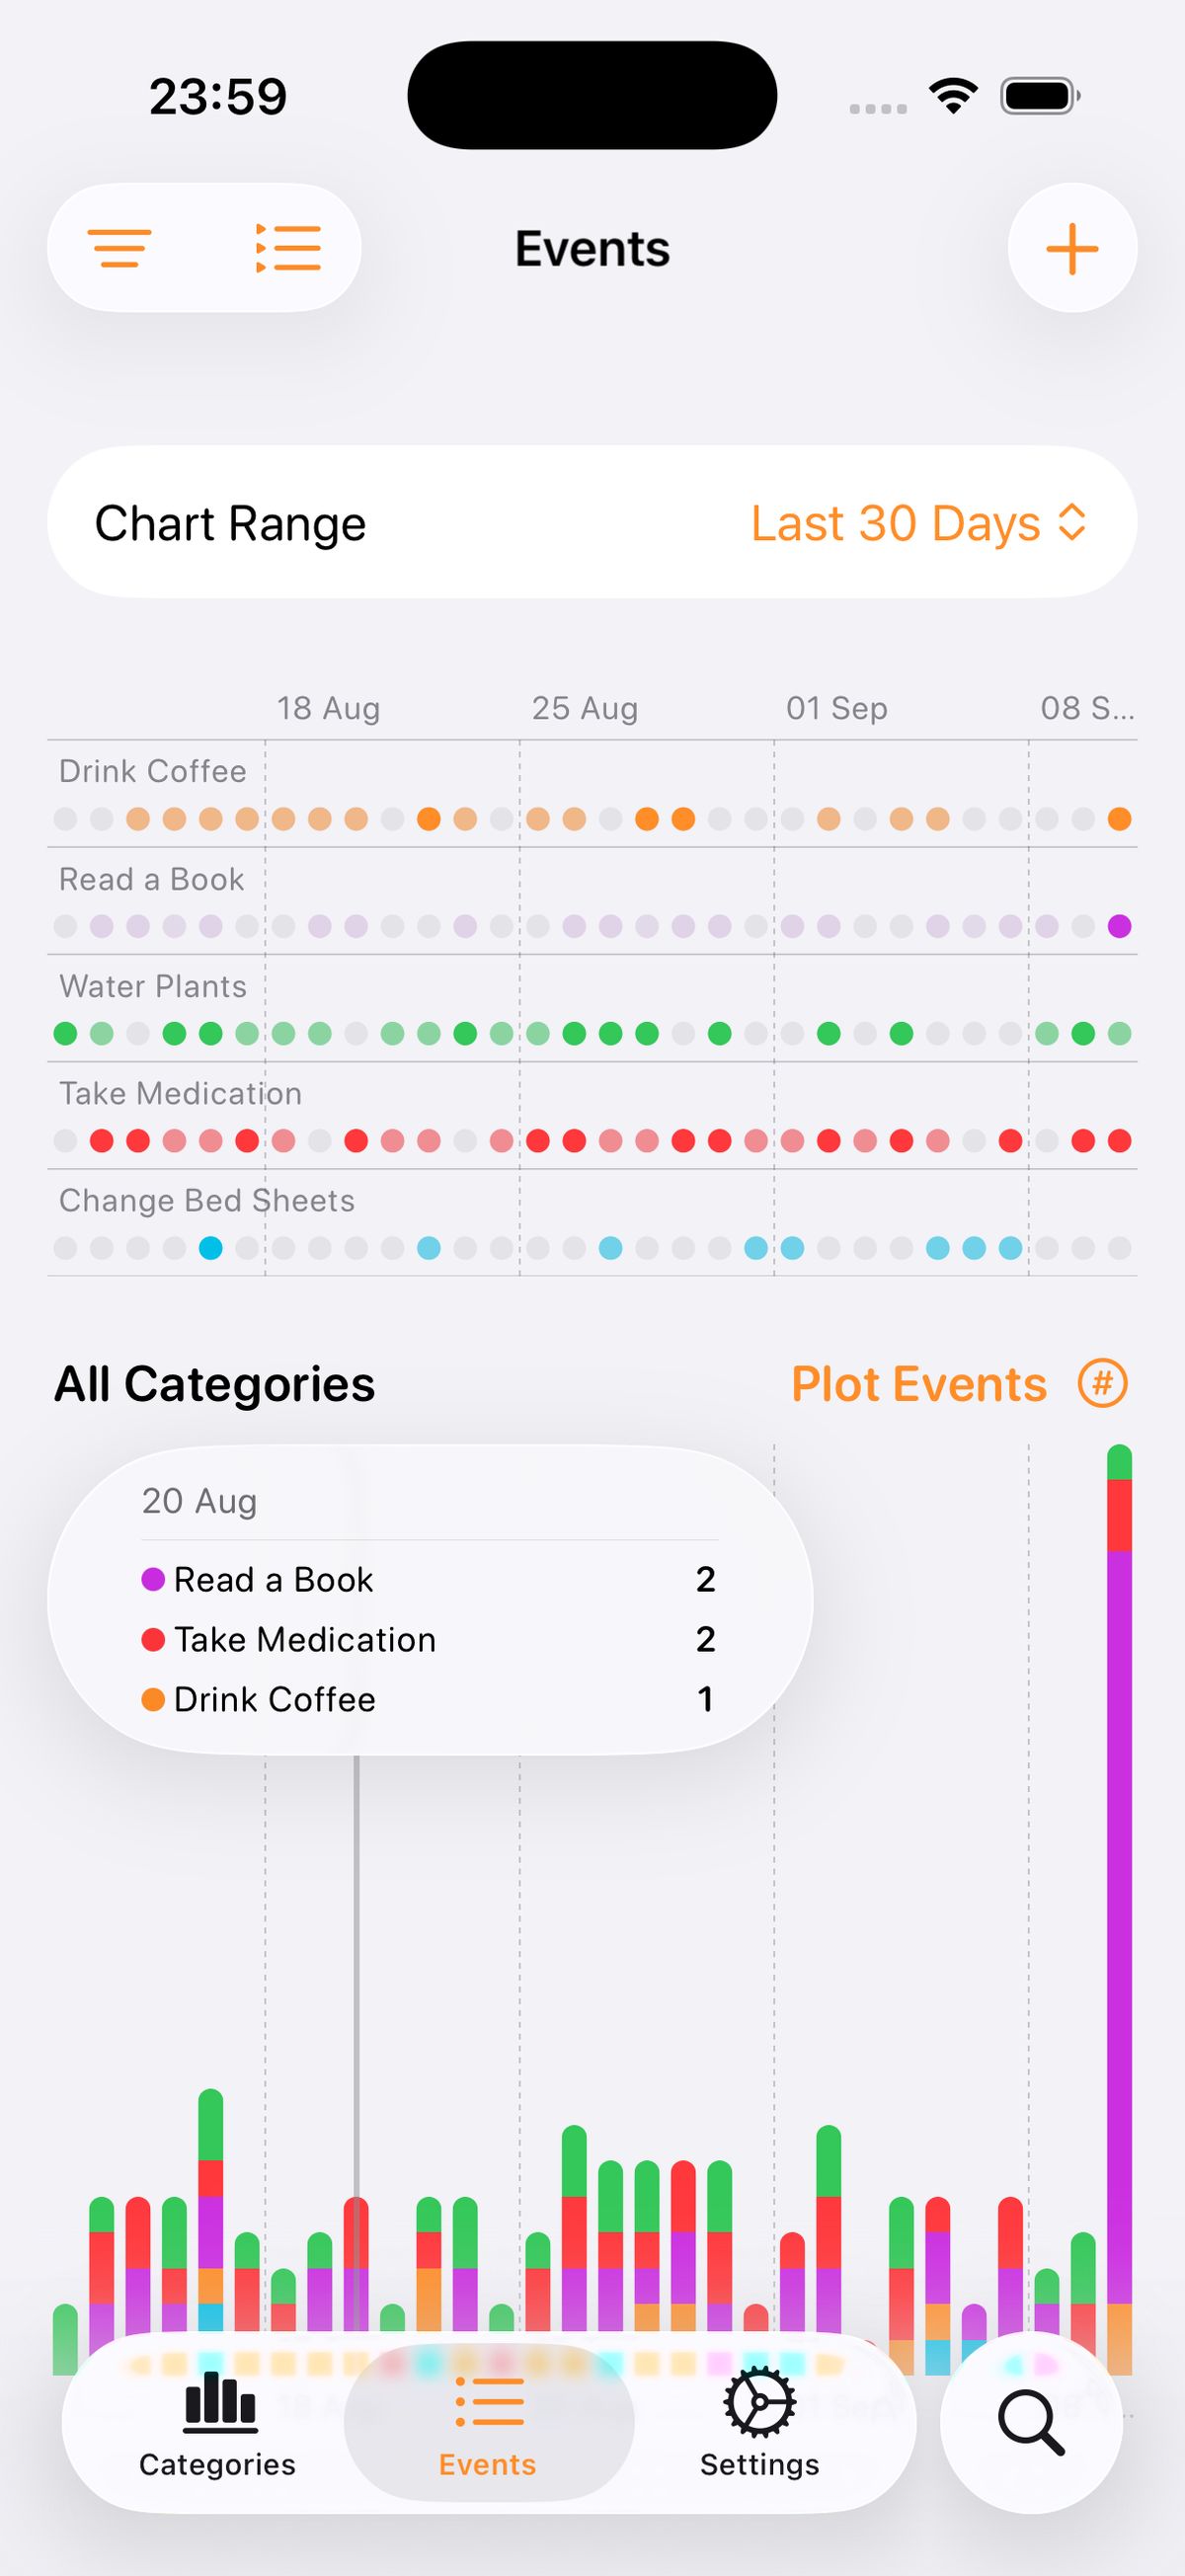Expand the Last 30 Days range picker
The image size is (1185, 2576).
896,523
